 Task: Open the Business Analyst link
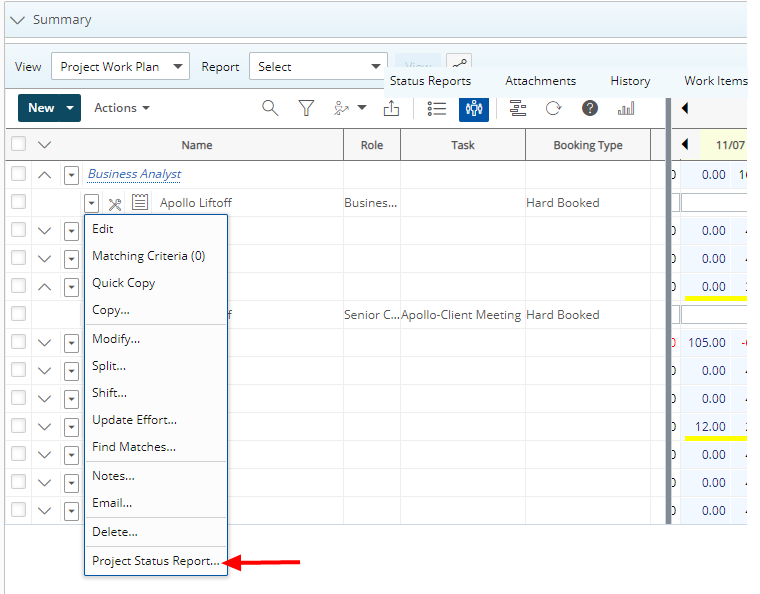pos(134,174)
